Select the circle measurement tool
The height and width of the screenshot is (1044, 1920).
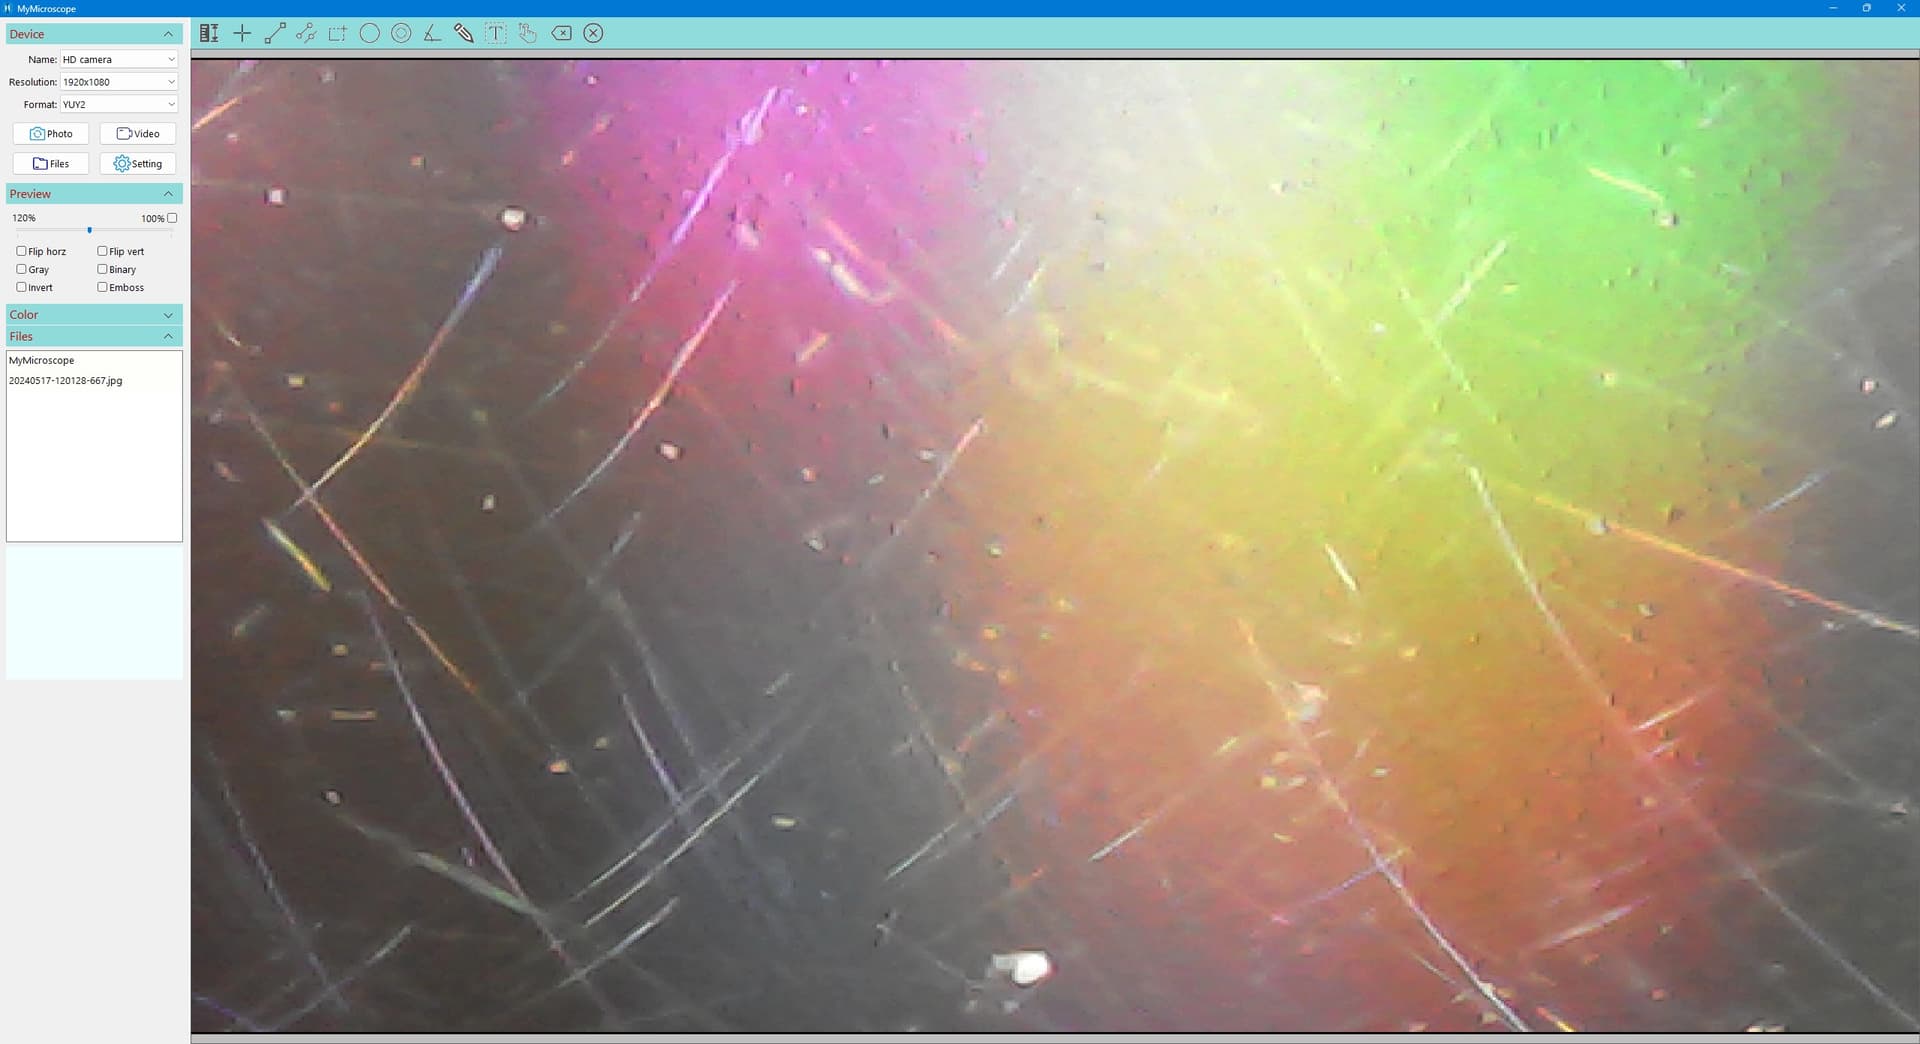[x=369, y=33]
